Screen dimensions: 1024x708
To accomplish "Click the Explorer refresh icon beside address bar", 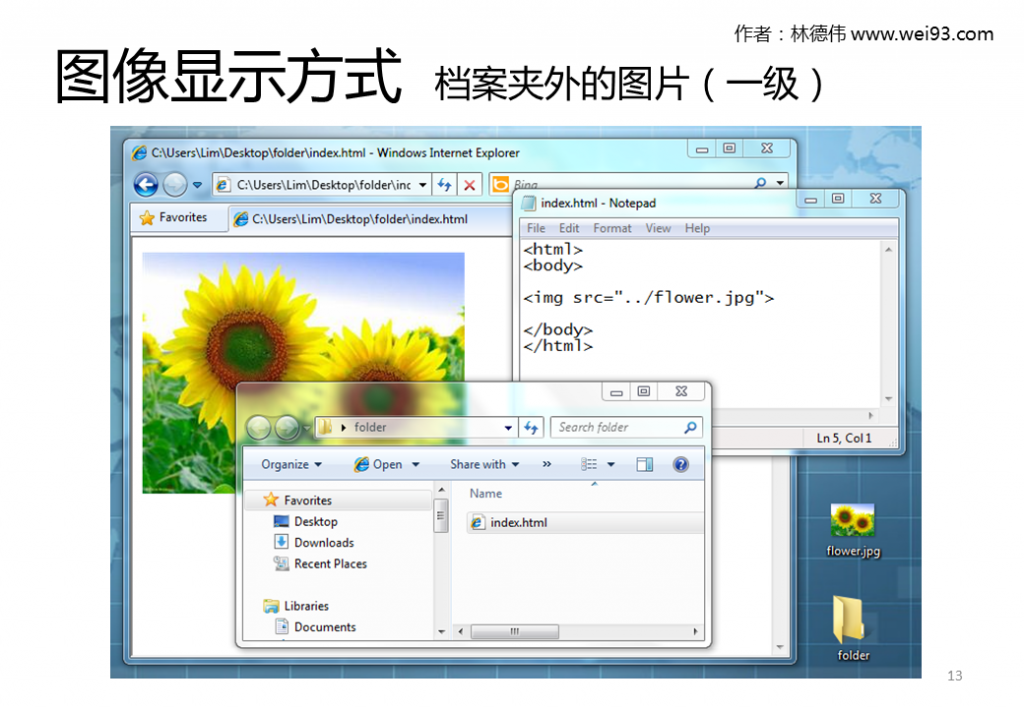I will 530,428.
